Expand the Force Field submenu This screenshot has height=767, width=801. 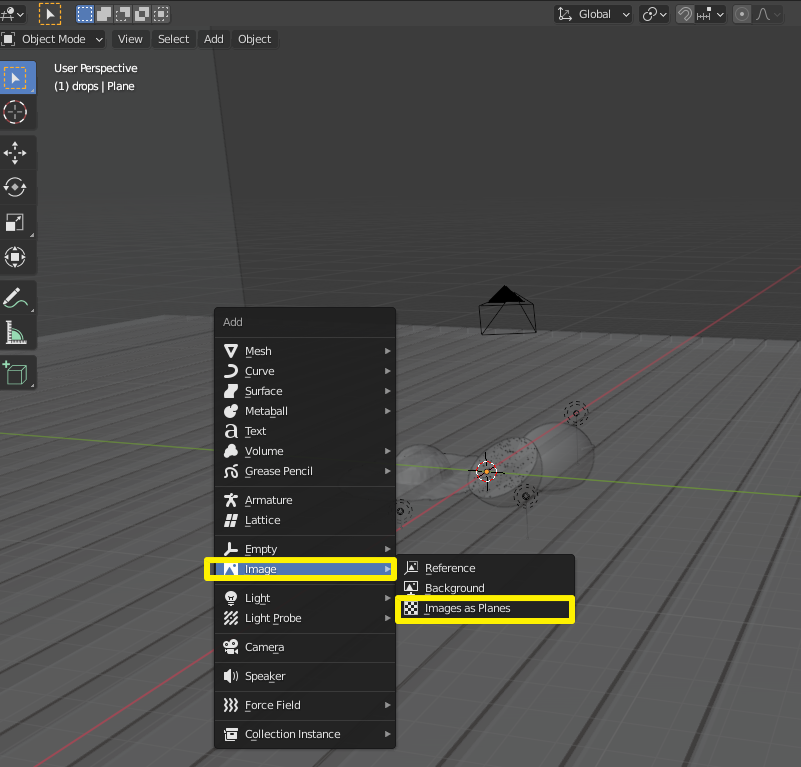pyautogui.click(x=305, y=705)
